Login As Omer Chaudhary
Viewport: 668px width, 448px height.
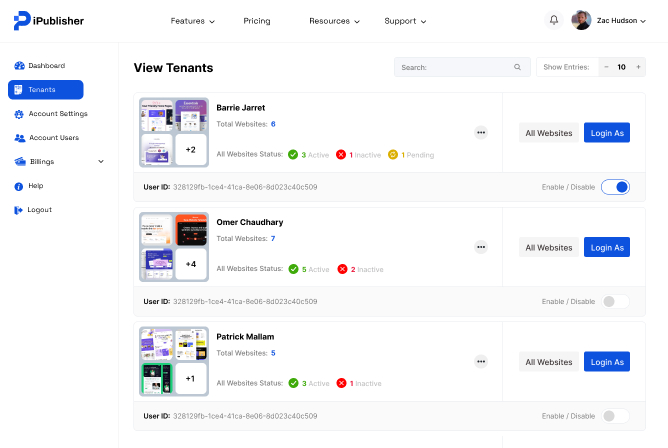coord(607,247)
